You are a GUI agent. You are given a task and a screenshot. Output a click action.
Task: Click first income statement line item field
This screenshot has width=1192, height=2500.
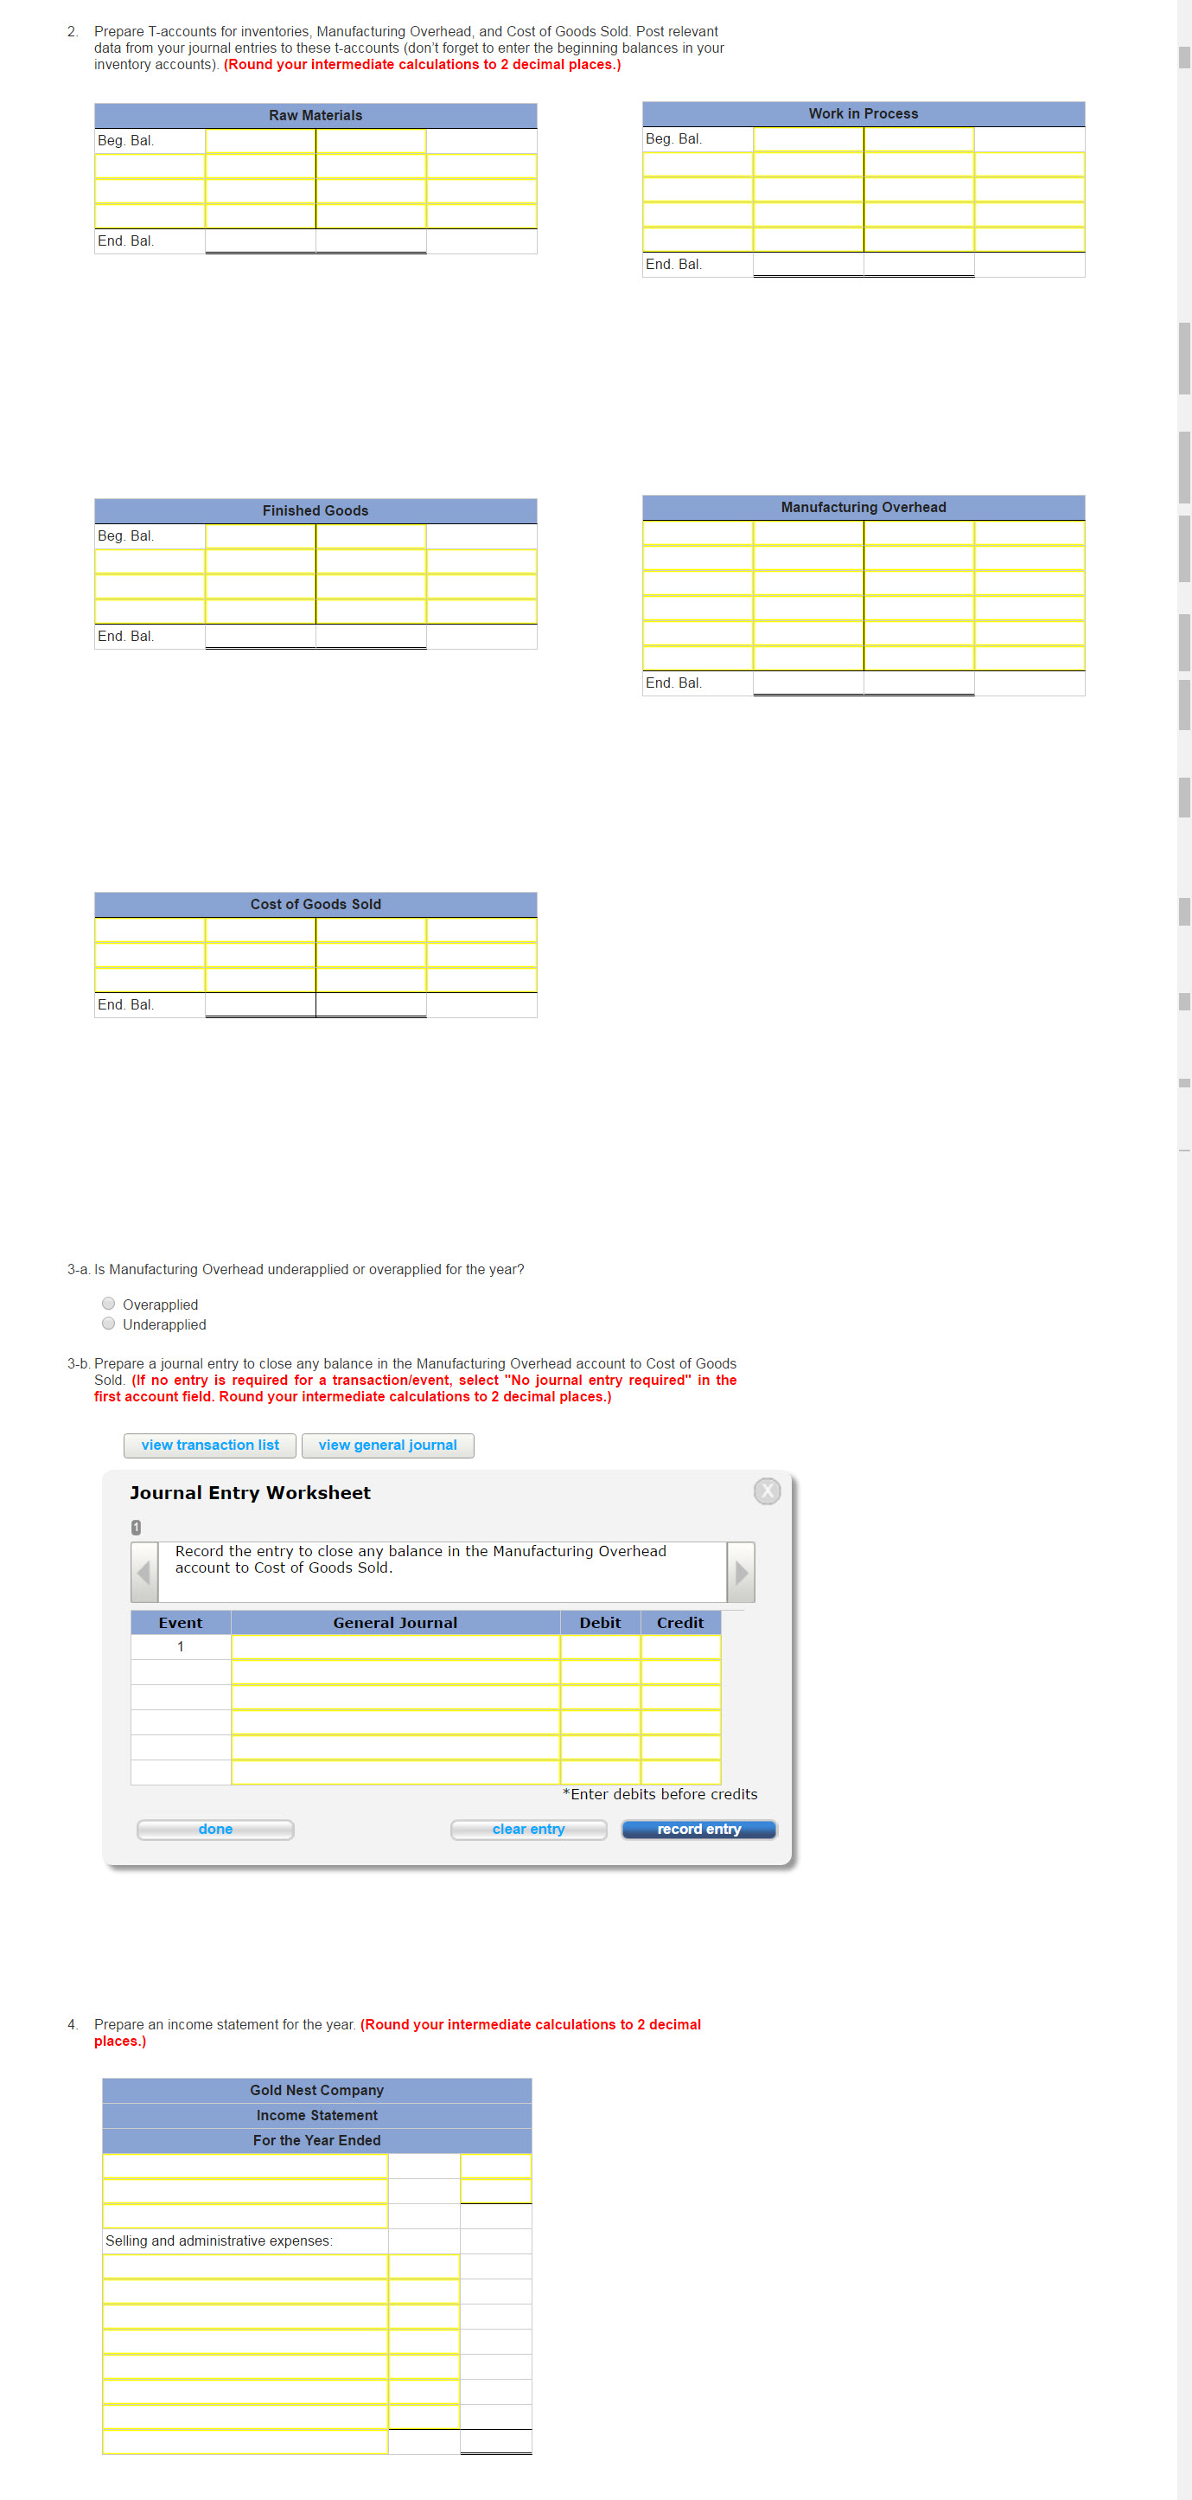click(245, 2166)
